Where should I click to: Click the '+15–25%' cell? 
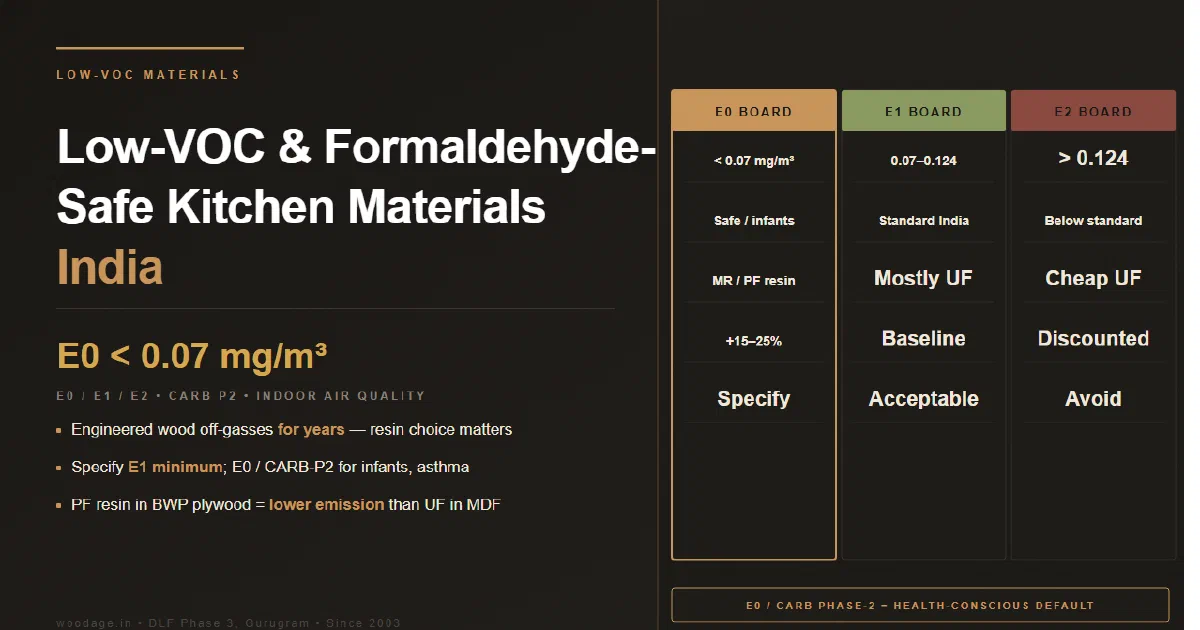click(x=754, y=341)
